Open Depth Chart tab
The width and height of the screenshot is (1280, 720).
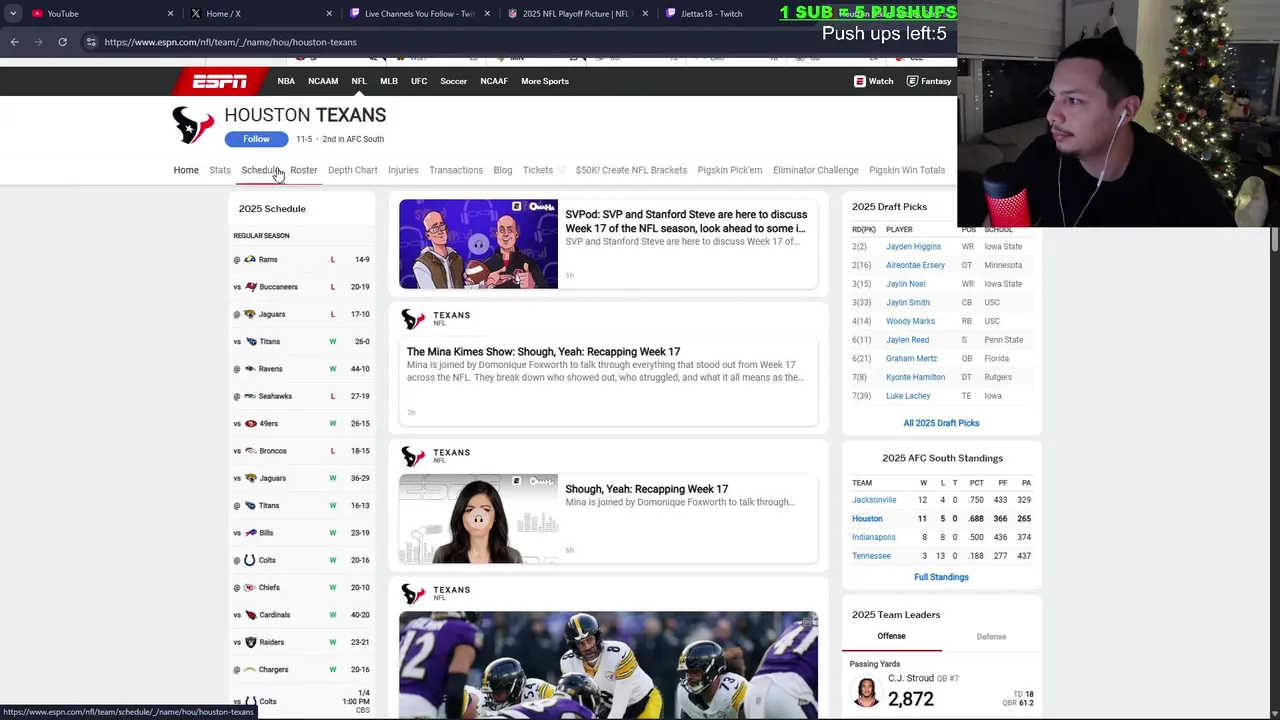(353, 170)
